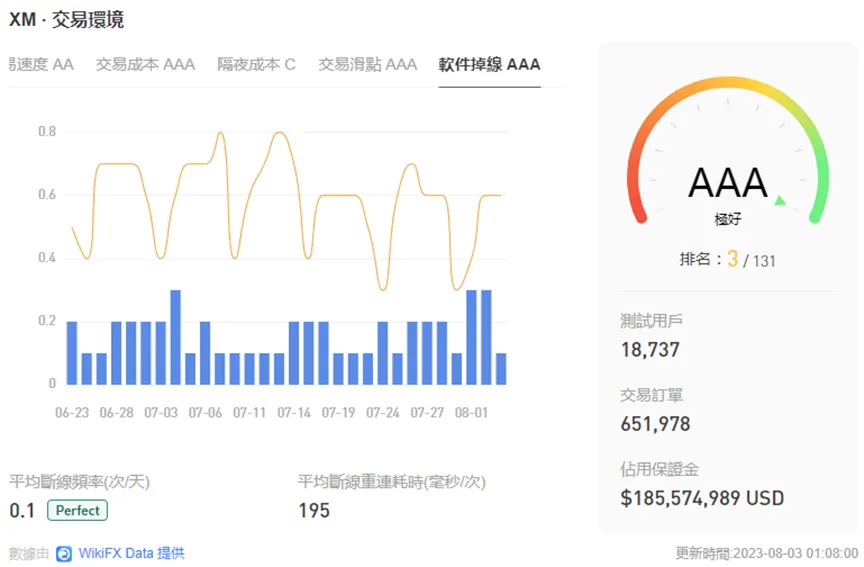Click the 0.6 y-axis label
The height and width of the screenshot is (567, 864).
click(47, 195)
